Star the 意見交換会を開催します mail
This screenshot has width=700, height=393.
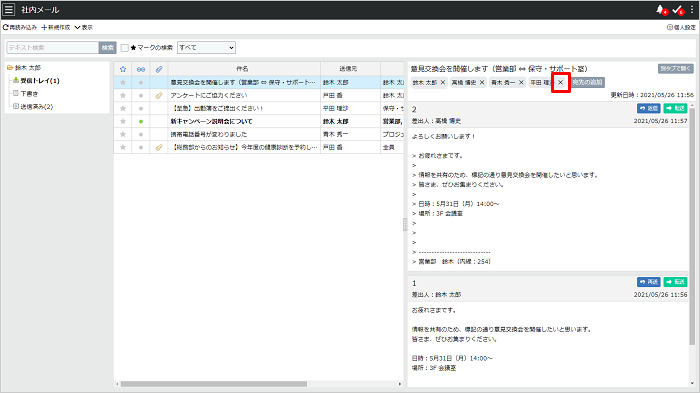click(123, 83)
